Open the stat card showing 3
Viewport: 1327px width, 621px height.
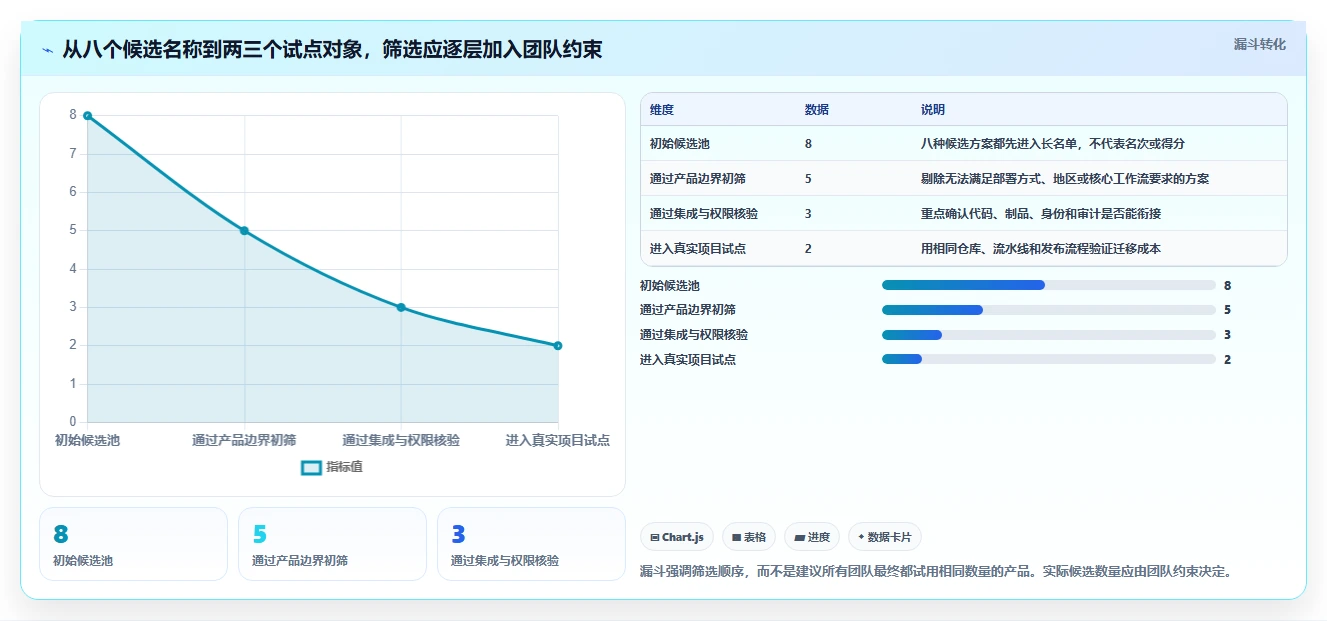[531, 544]
